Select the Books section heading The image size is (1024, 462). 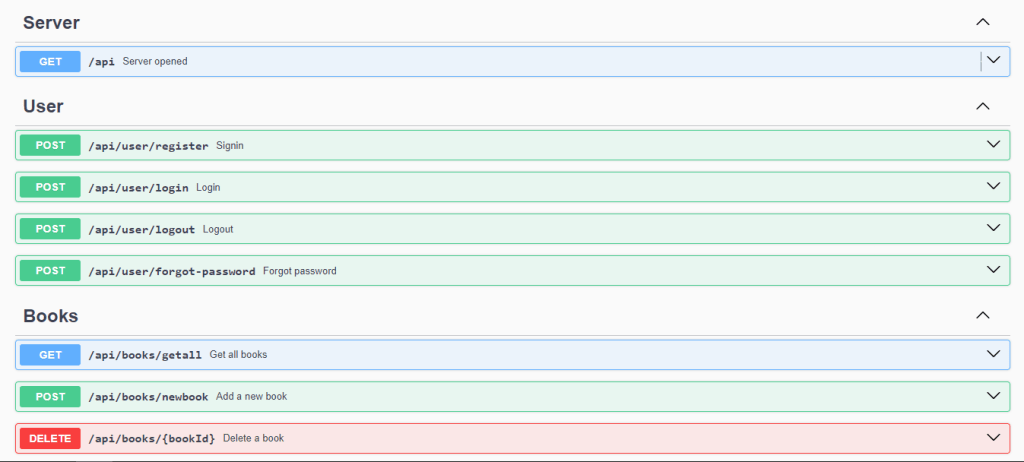pyautogui.click(x=50, y=315)
